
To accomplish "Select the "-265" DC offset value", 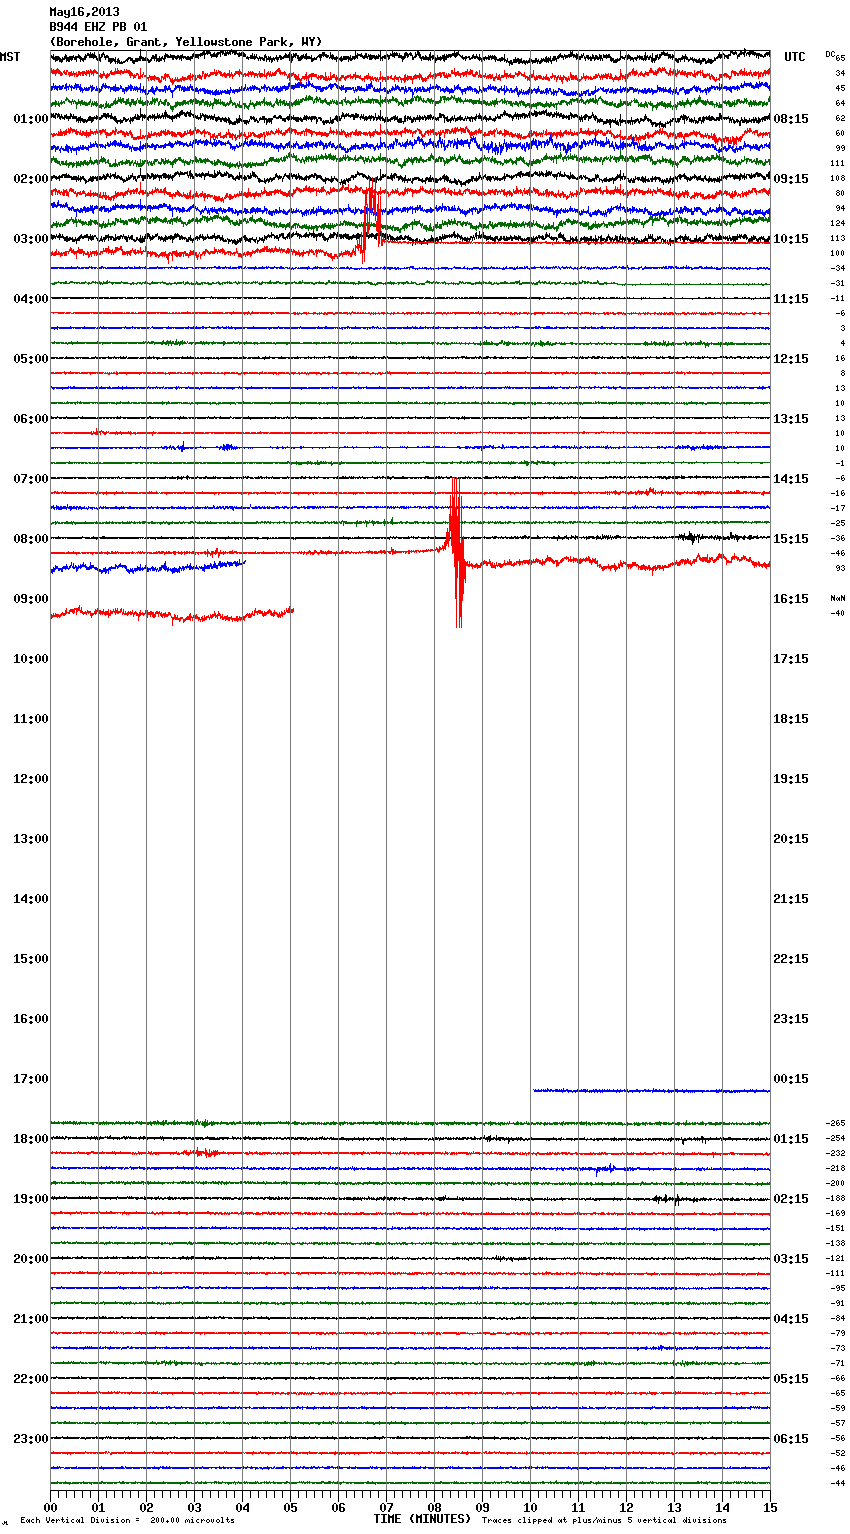I will pos(836,1123).
